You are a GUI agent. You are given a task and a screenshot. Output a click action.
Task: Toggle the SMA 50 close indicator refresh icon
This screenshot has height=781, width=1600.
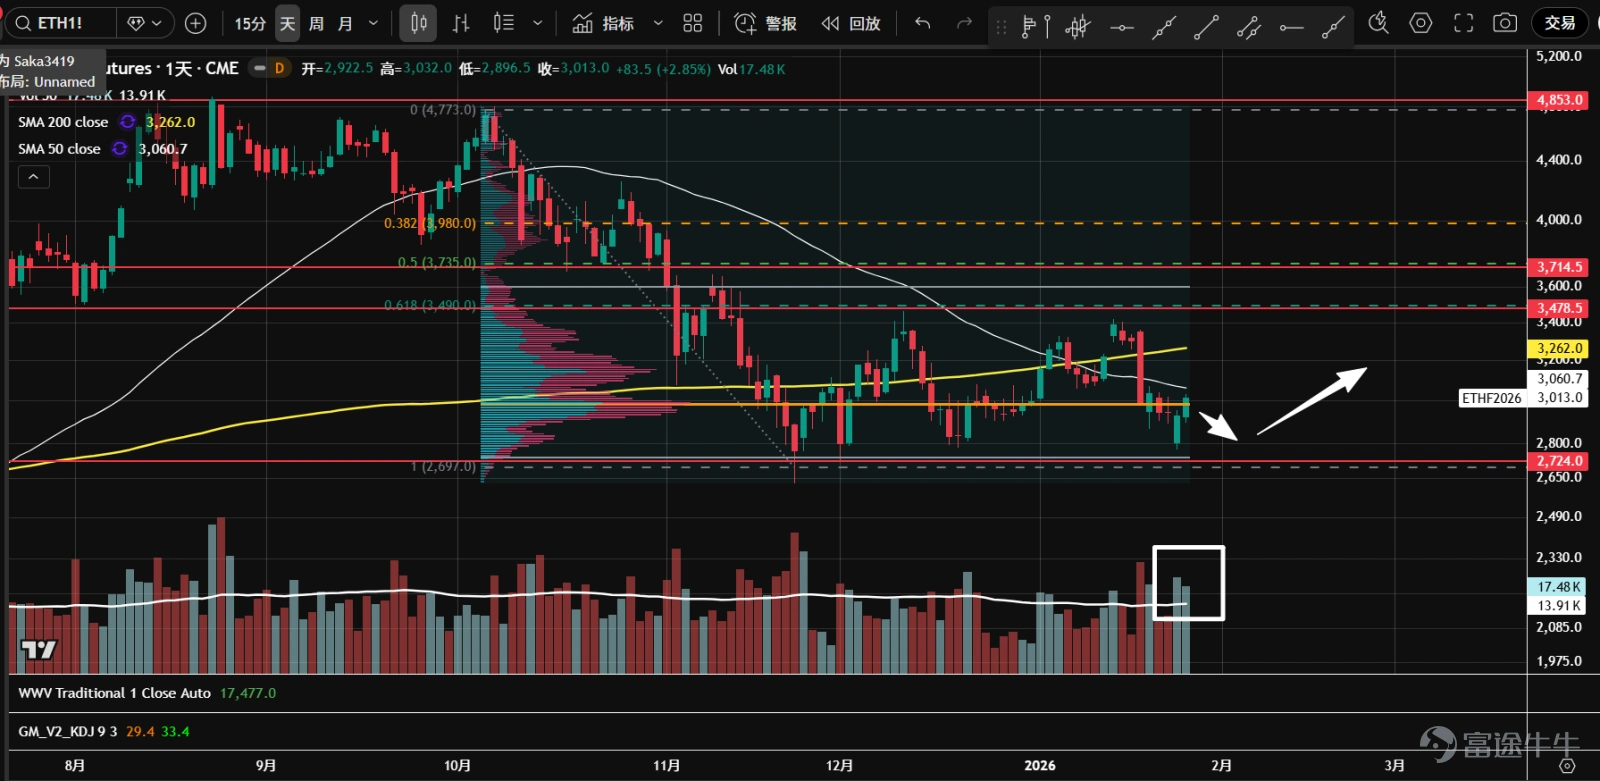[120, 149]
